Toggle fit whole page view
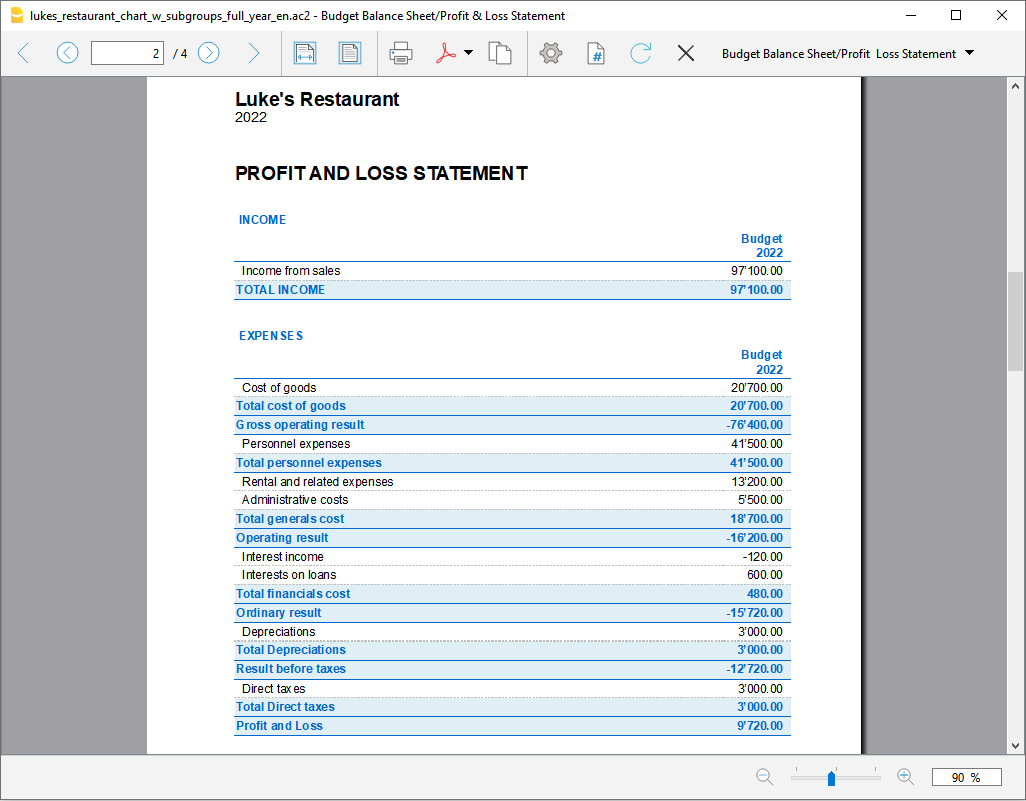 (x=349, y=53)
